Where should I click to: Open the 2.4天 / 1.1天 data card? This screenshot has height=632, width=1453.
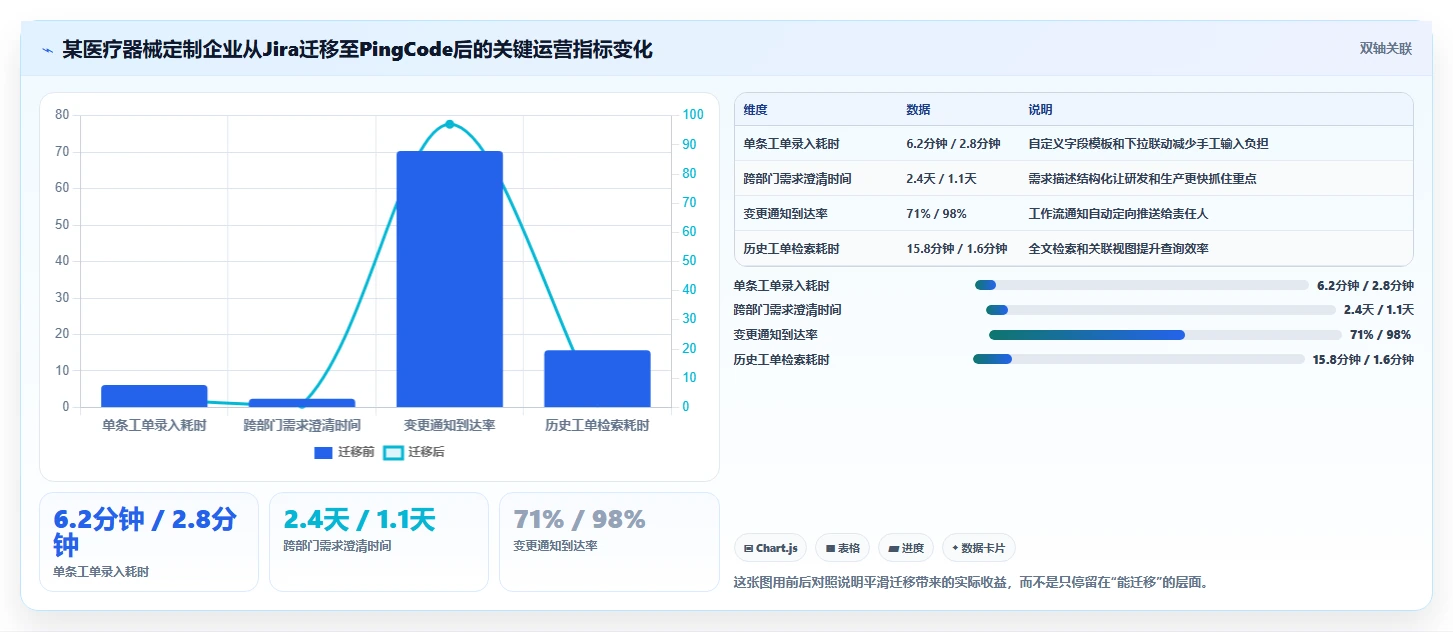(379, 542)
